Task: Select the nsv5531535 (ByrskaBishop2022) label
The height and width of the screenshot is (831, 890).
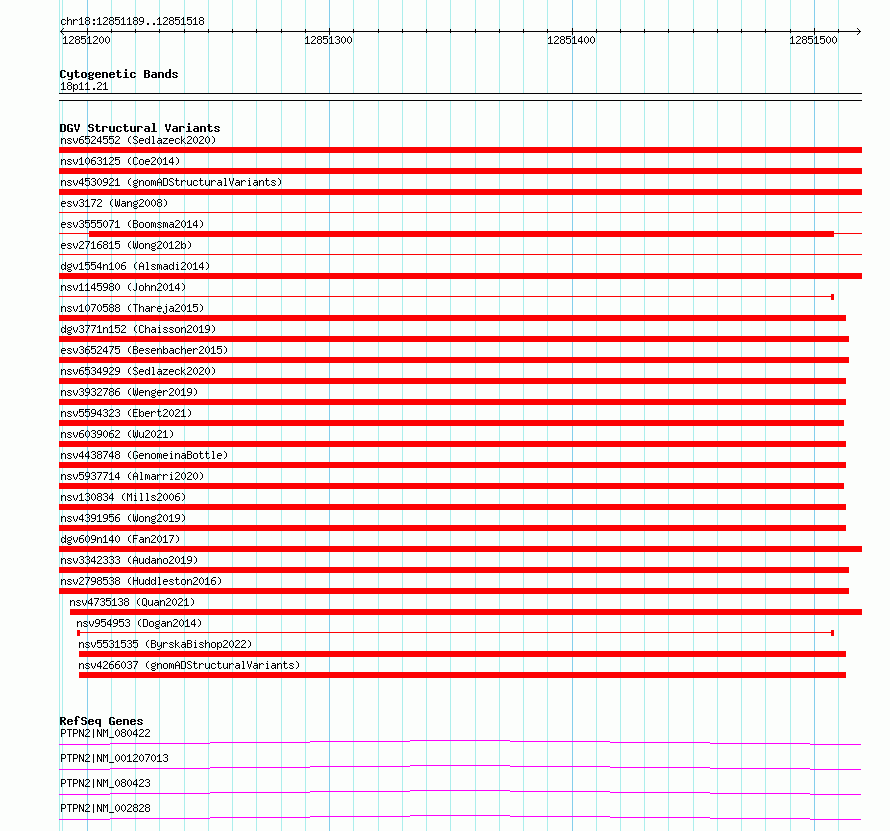Action: click(x=165, y=644)
